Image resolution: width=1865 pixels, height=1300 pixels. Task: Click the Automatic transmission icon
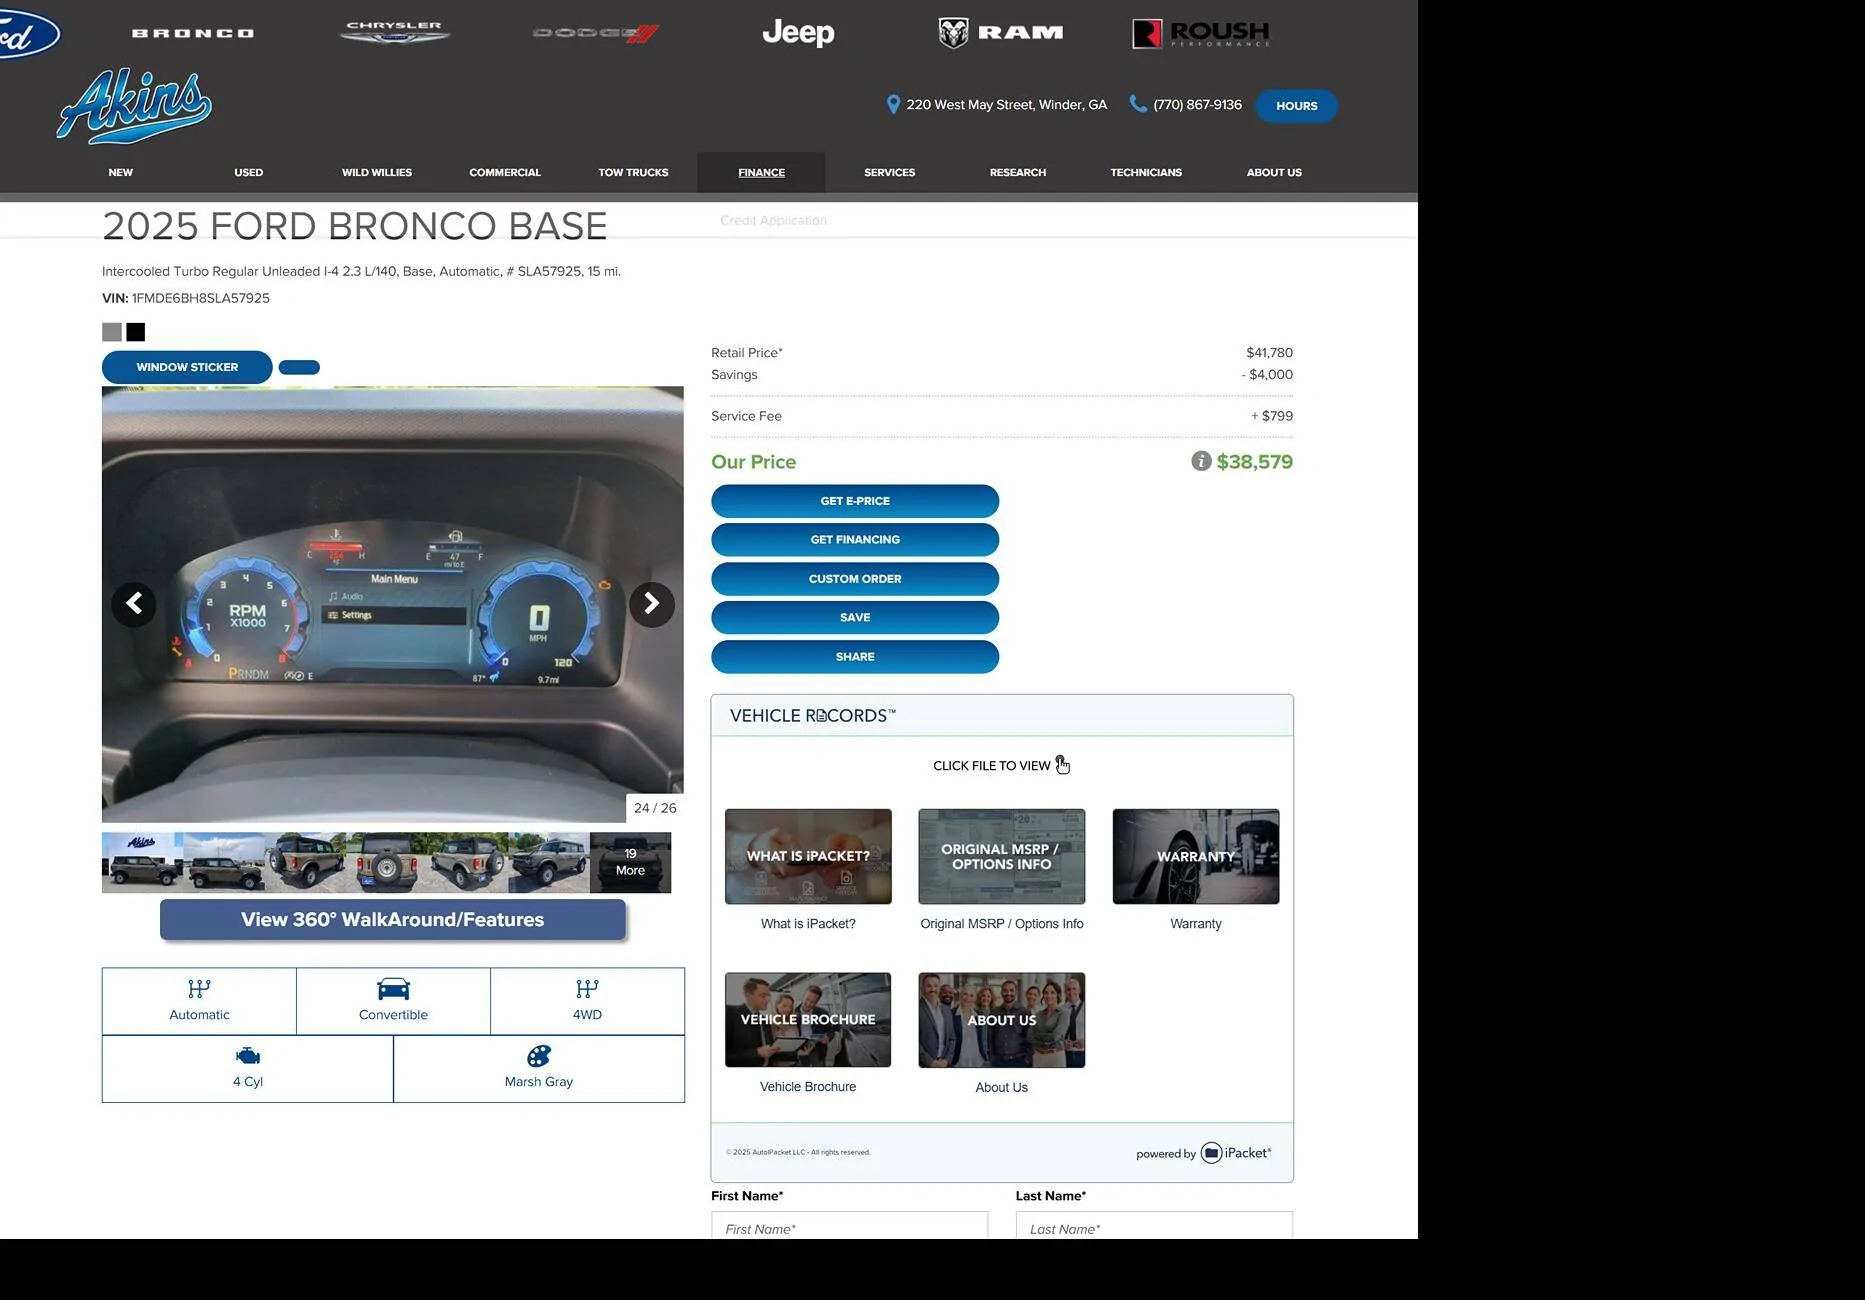(x=199, y=989)
